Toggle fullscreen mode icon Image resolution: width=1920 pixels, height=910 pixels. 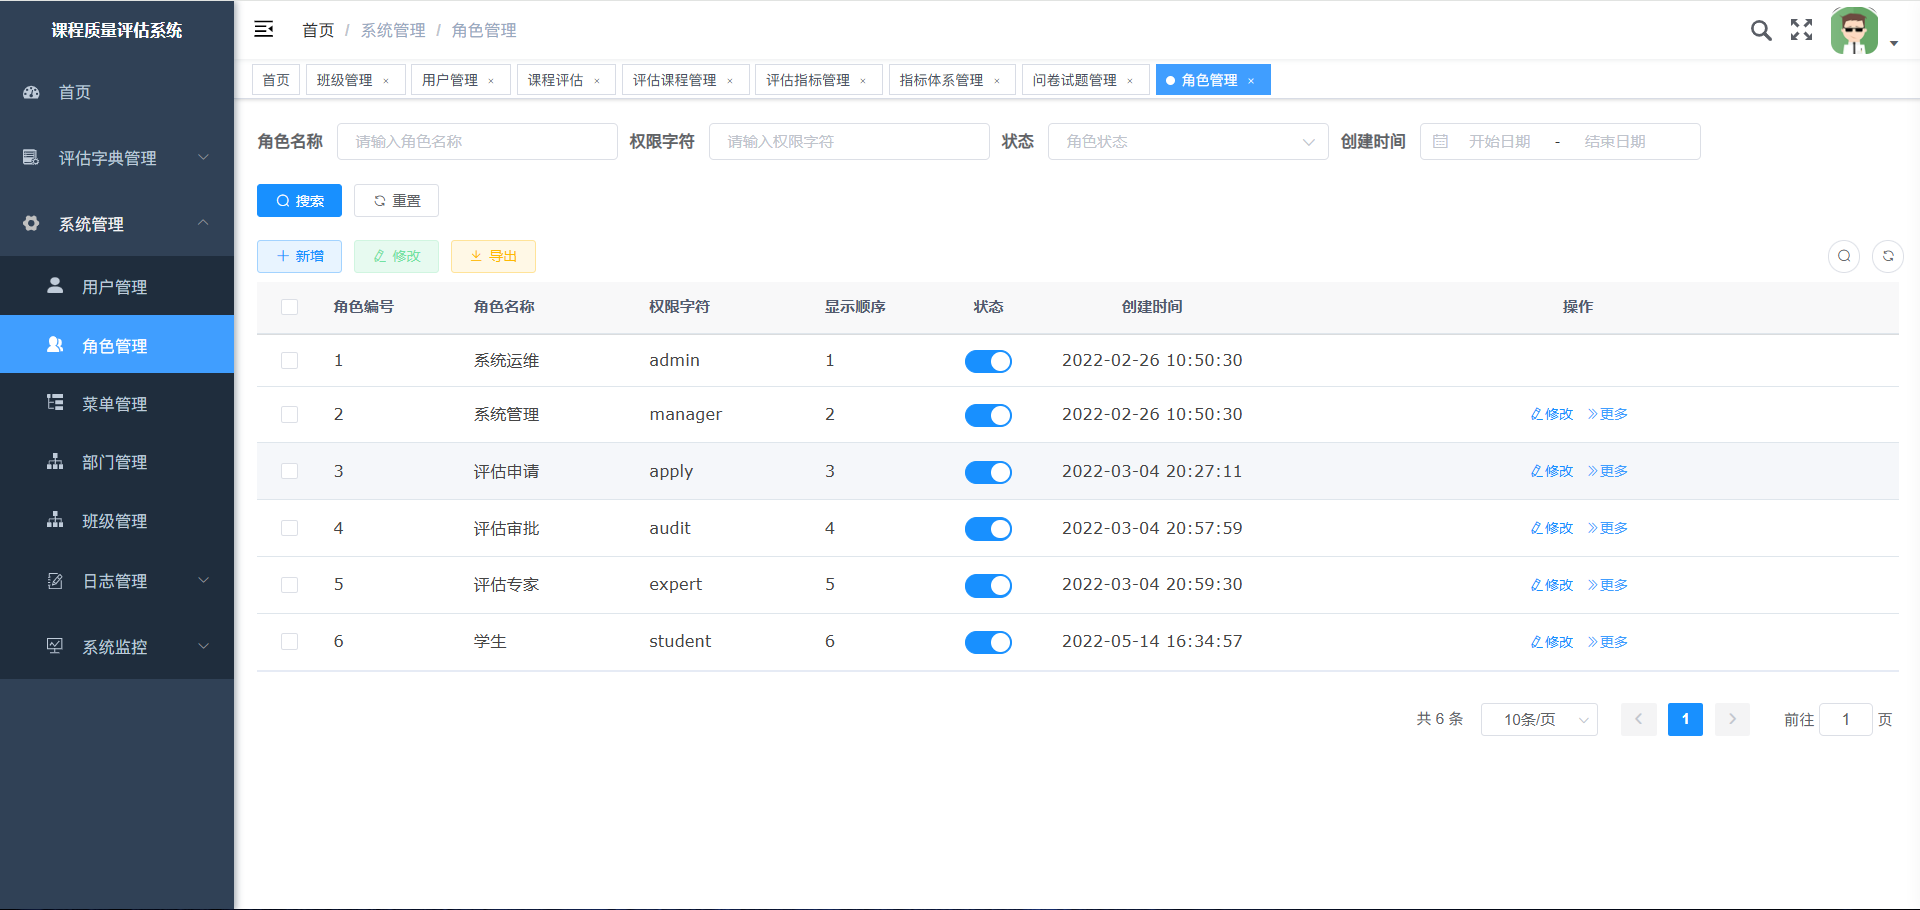(1802, 30)
